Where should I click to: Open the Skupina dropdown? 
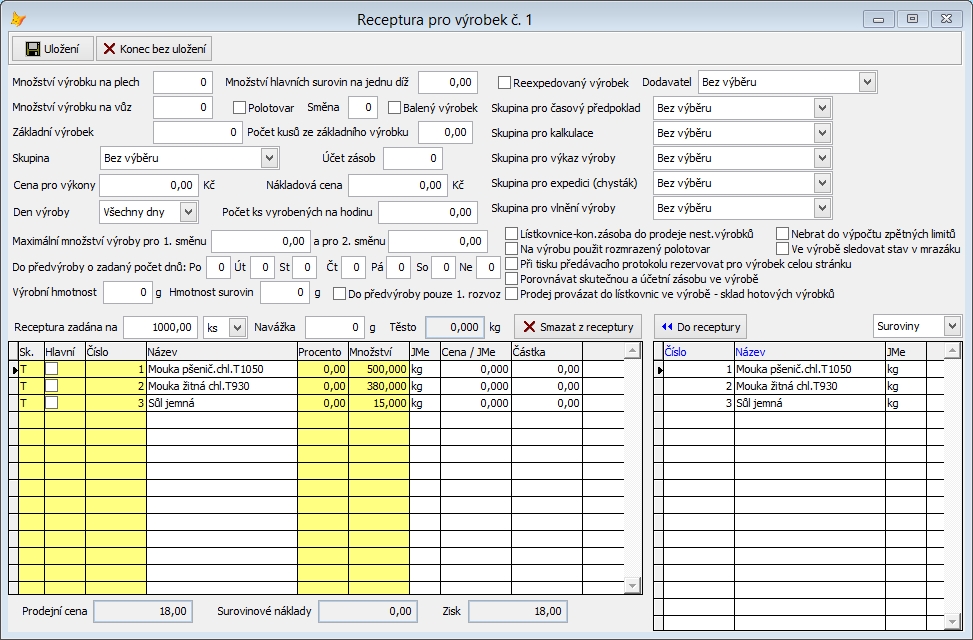pyautogui.click(x=269, y=158)
